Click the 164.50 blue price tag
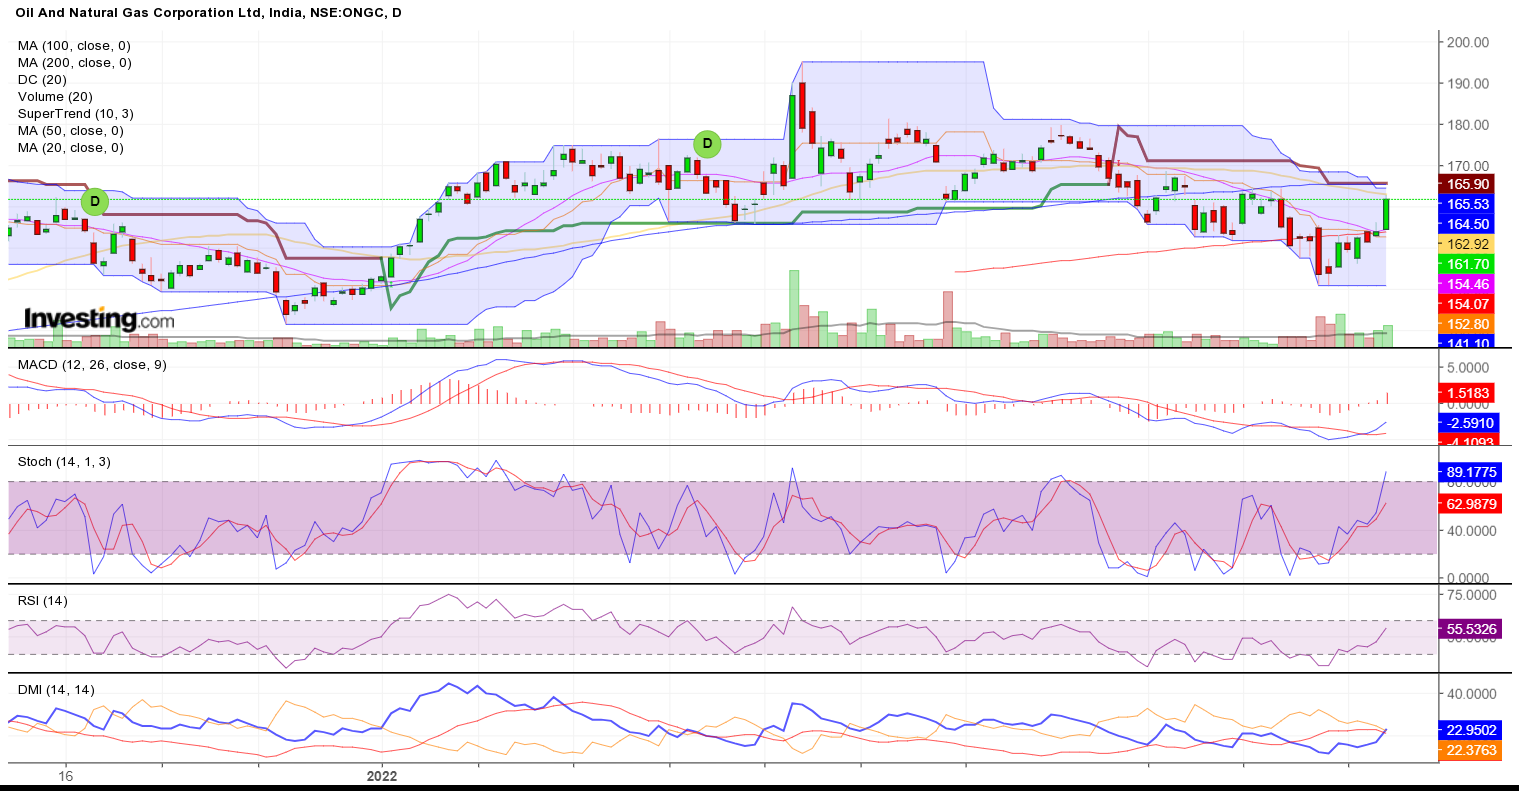 (x=1468, y=224)
